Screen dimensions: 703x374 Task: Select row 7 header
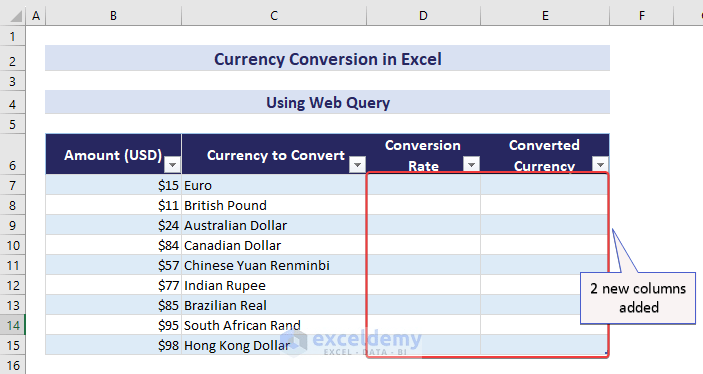click(13, 185)
